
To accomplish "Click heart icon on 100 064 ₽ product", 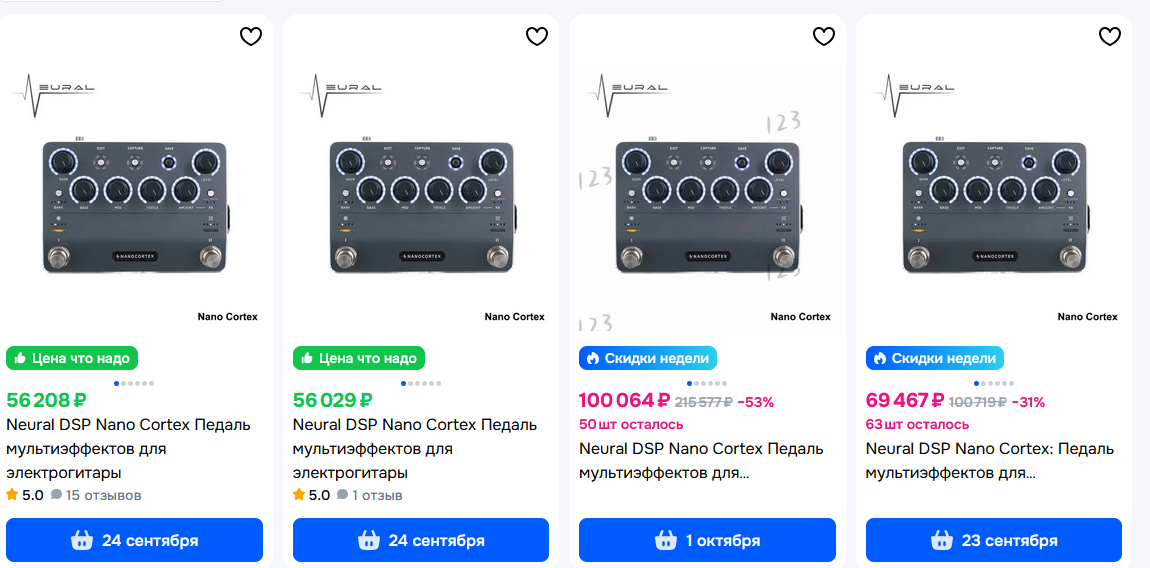I will [x=824, y=36].
